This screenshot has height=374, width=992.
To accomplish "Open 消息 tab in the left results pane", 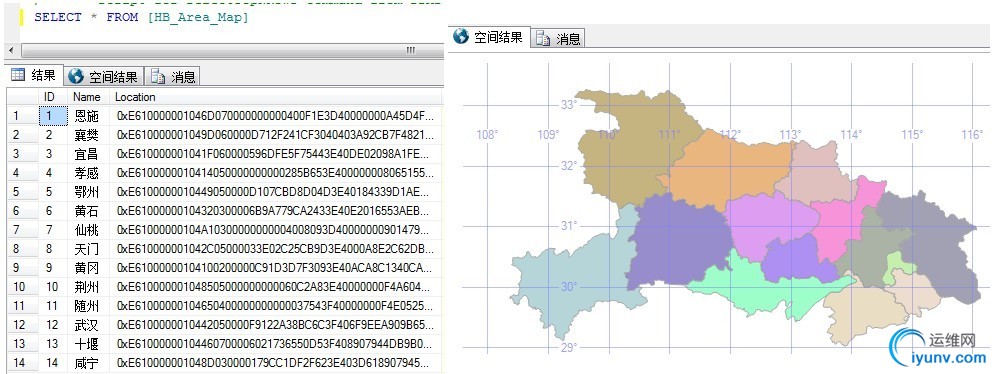I will pyautogui.click(x=173, y=77).
